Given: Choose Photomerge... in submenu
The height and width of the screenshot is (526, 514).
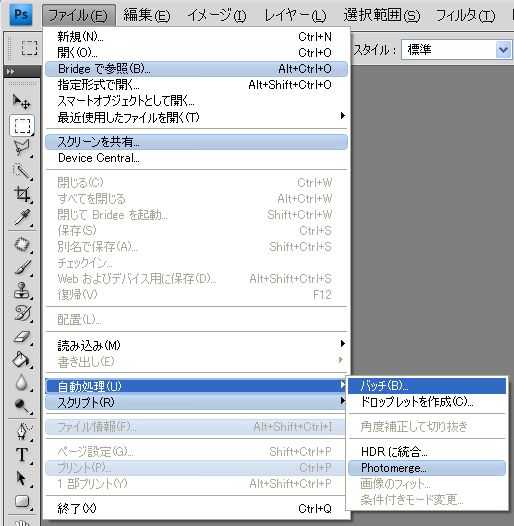Looking at the screenshot, I should pyautogui.click(x=427, y=468).
